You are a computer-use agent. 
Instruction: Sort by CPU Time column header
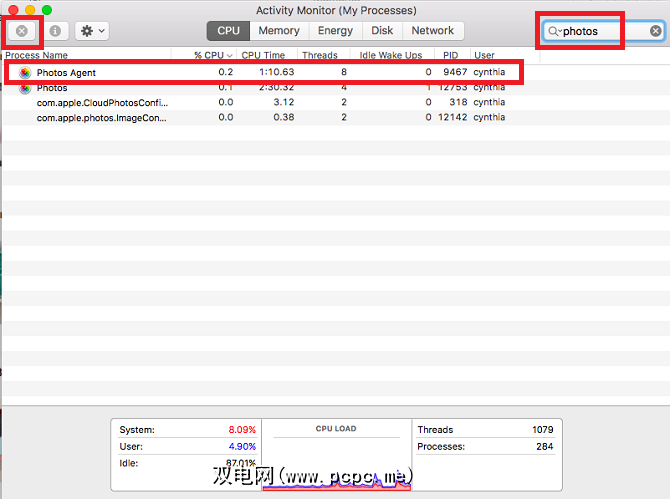(x=263, y=55)
